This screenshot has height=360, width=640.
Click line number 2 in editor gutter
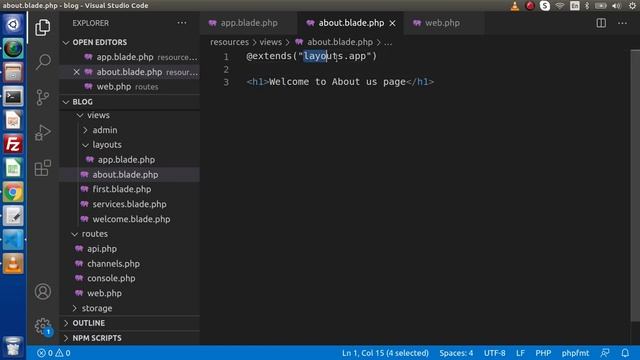pos(226,69)
